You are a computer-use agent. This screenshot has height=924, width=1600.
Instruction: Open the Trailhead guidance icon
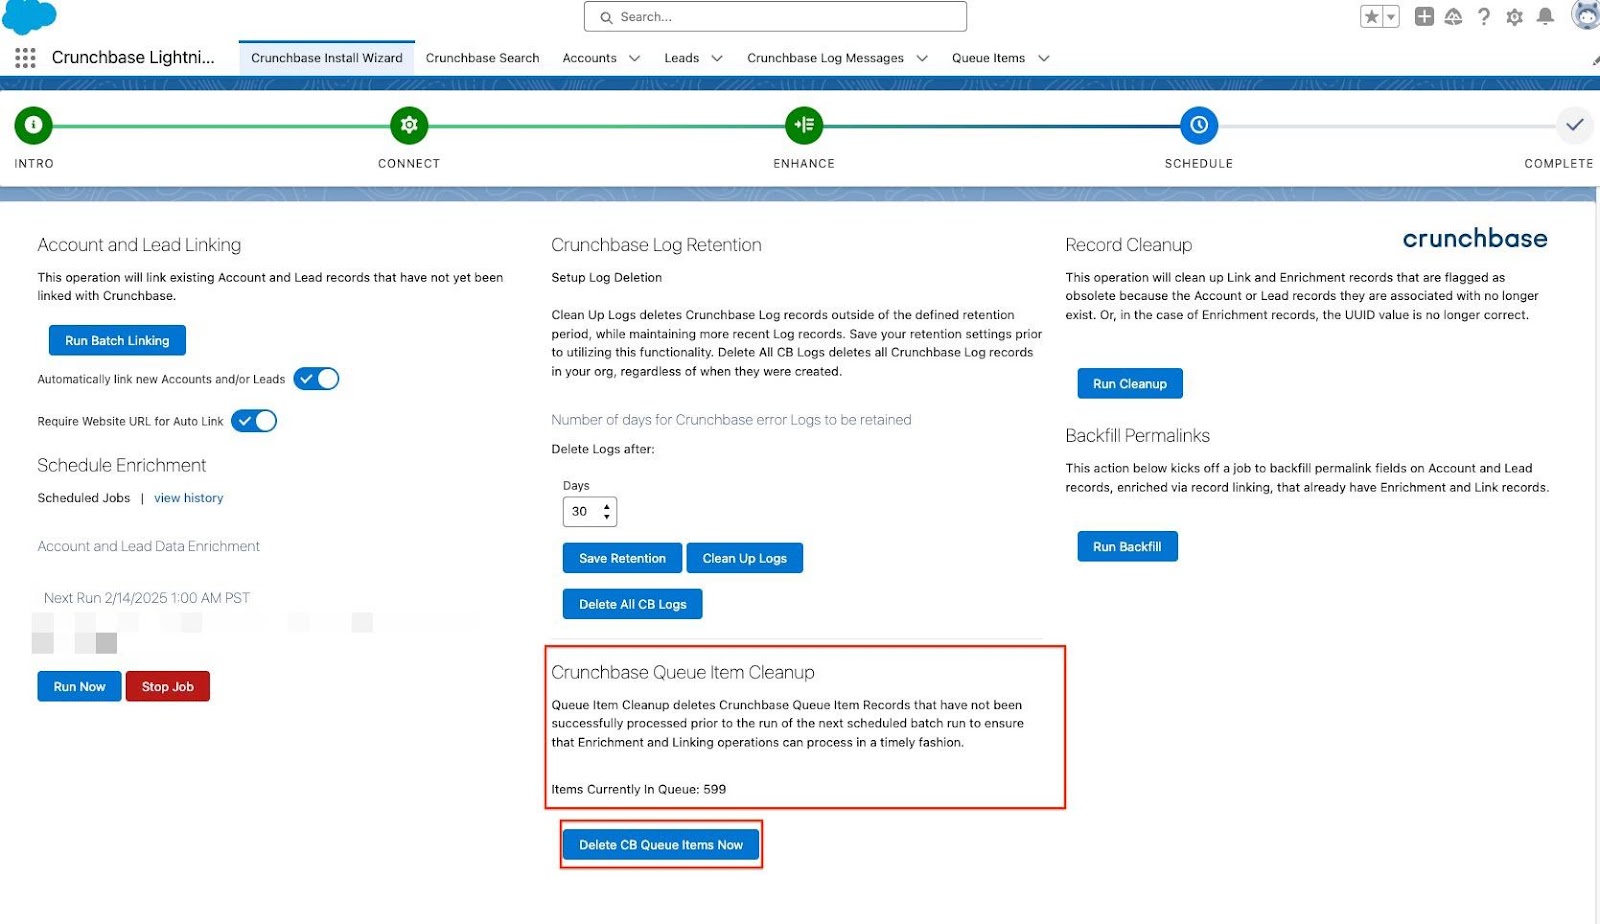(1454, 16)
